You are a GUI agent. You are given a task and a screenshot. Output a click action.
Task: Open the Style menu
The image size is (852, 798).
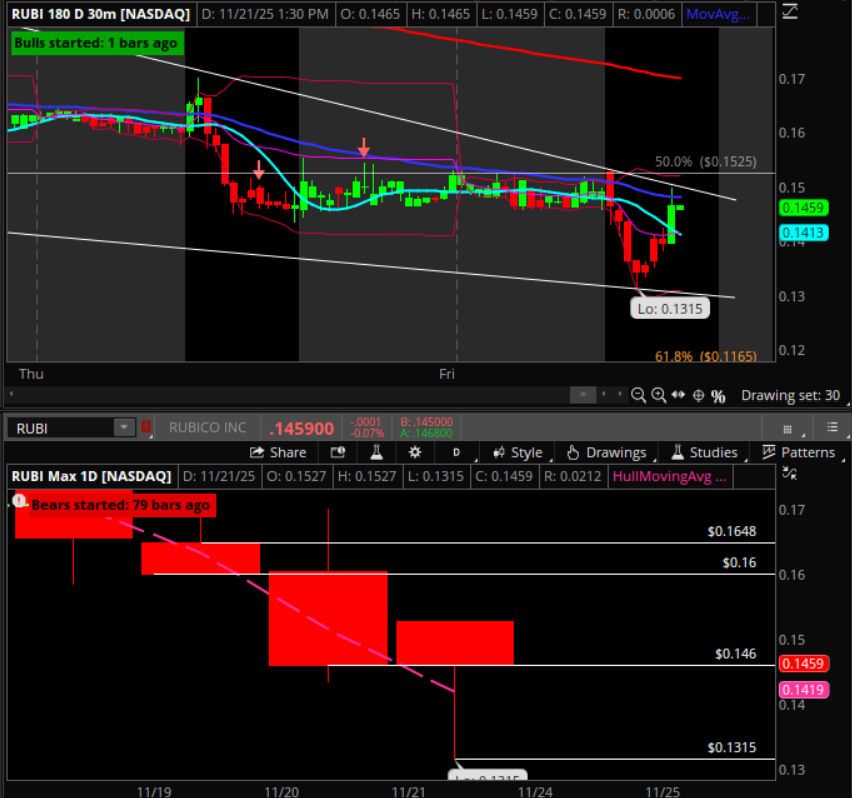point(518,452)
